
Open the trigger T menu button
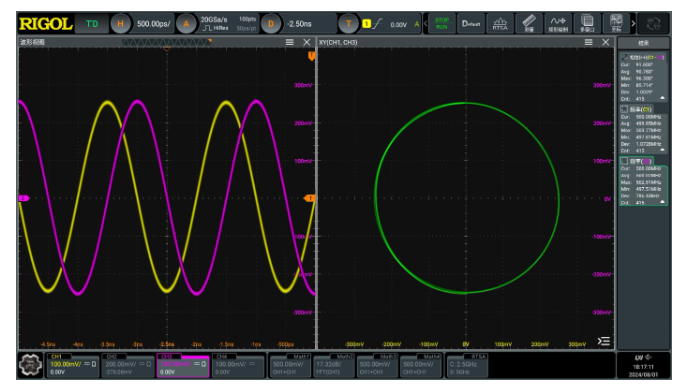[x=348, y=24]
